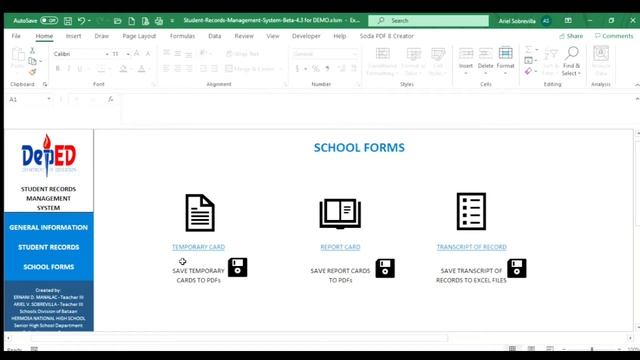Click floppy icon to save transcript records
640x360 pixels.
coord(517,268)
